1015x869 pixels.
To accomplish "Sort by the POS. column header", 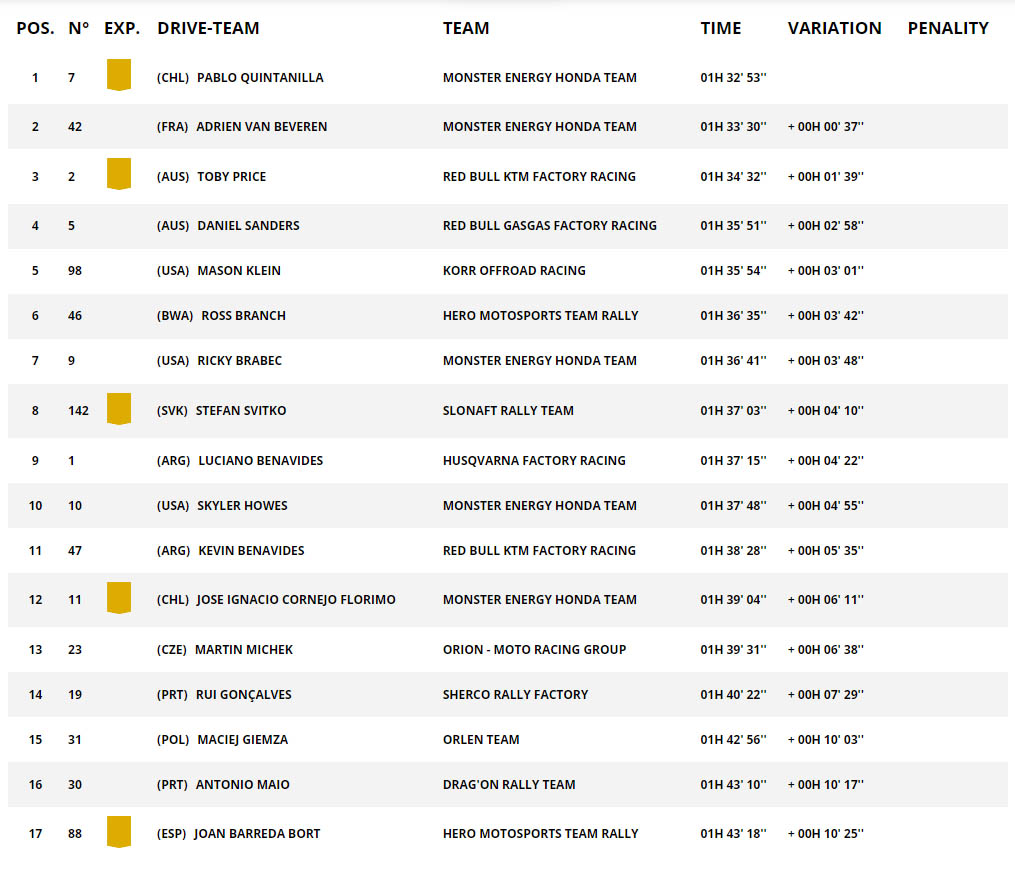I will [35, 28].
